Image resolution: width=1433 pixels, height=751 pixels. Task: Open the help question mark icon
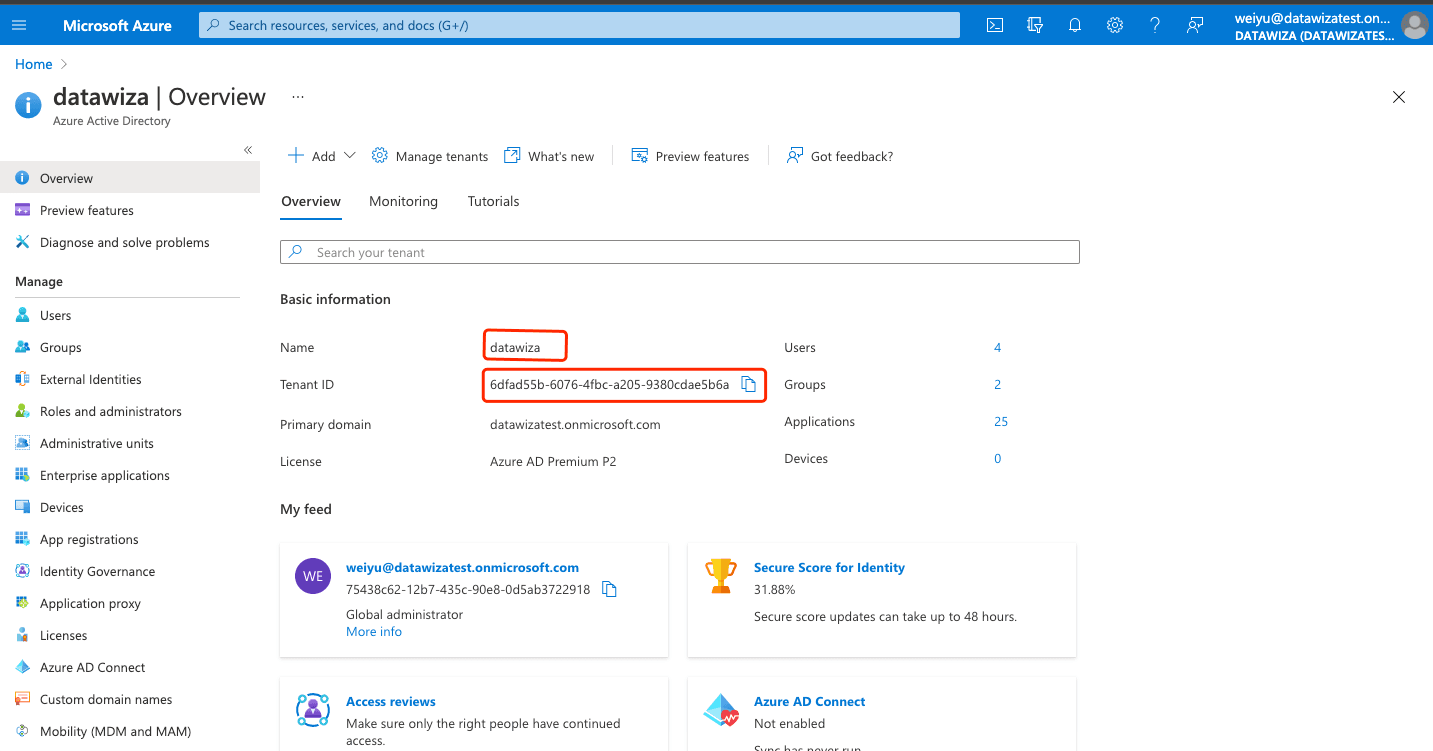(1155, 25)
